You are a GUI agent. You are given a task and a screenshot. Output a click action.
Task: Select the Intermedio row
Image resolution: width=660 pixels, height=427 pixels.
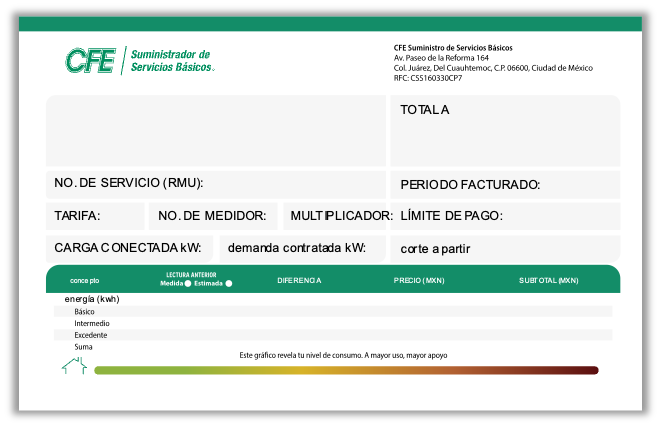(332, 323)
